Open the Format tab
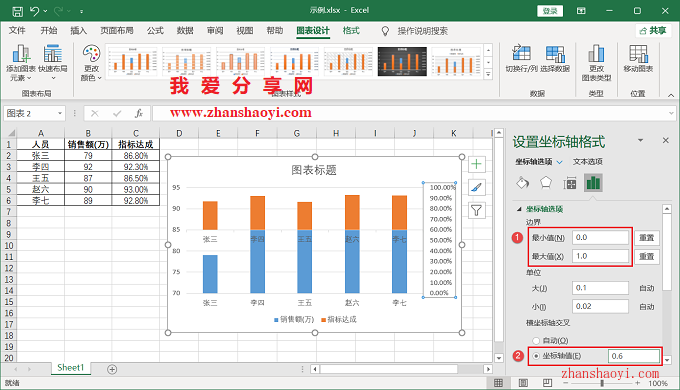The height and width of the screenshot is (390, 680). pos(351,30)
